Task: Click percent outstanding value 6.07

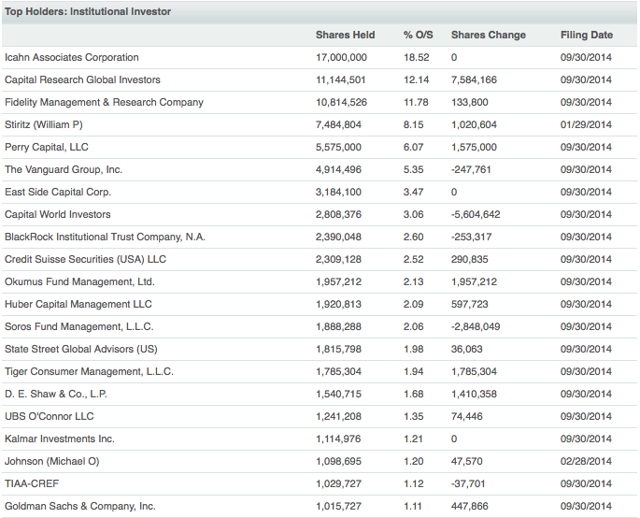Action: tap(413, 147)
